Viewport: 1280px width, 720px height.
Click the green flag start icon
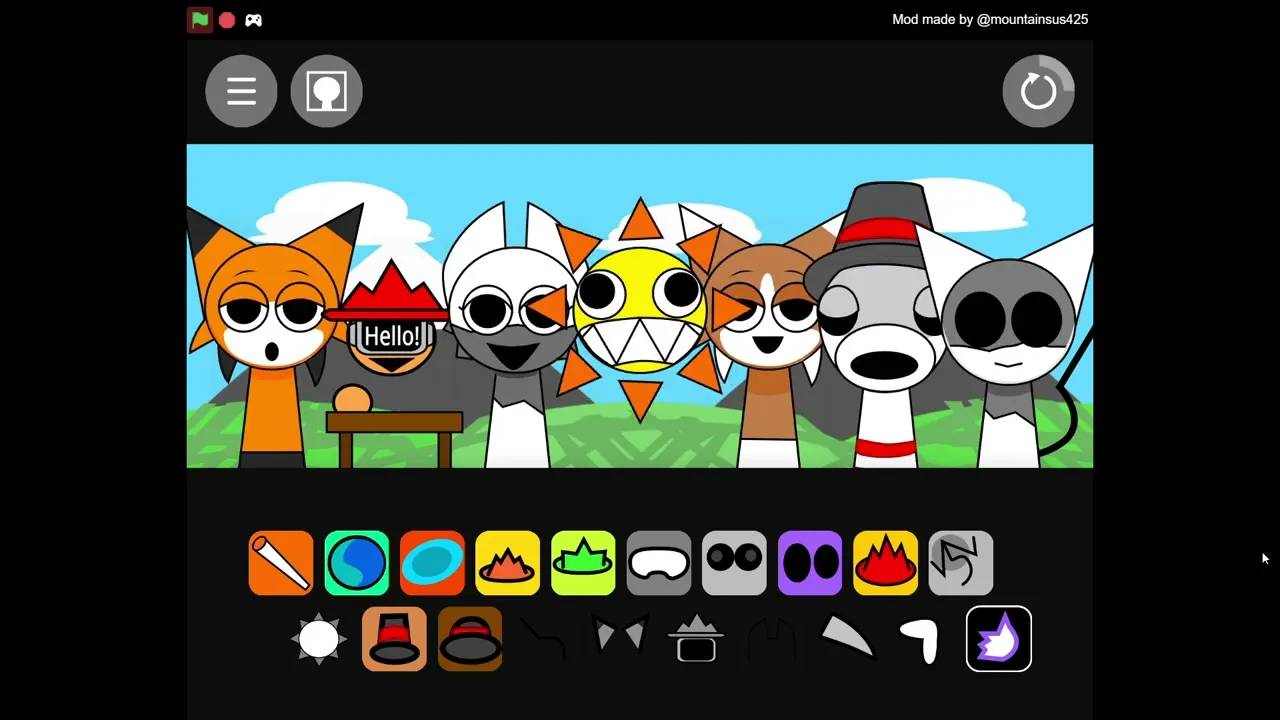(200, 20)
